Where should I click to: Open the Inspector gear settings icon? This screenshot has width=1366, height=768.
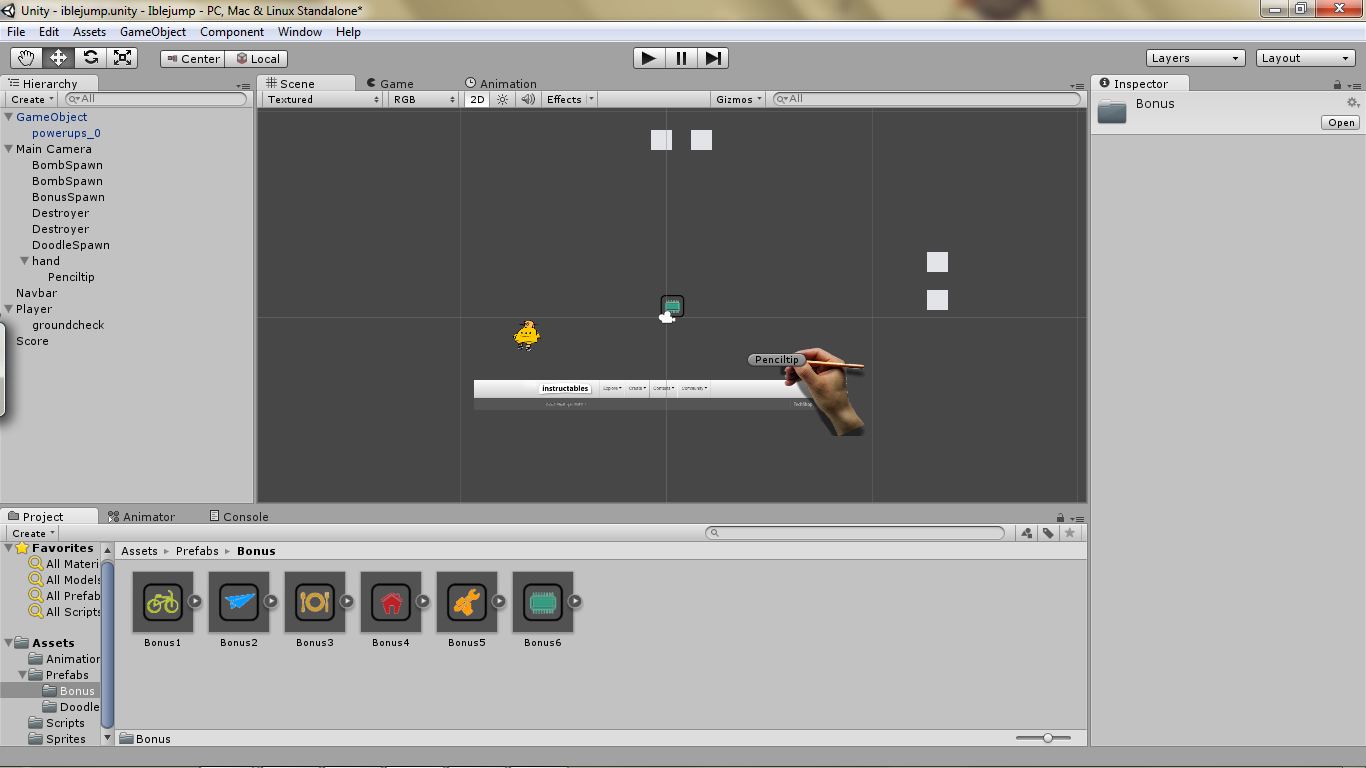pyautogui.click(x=1353, y=103)
